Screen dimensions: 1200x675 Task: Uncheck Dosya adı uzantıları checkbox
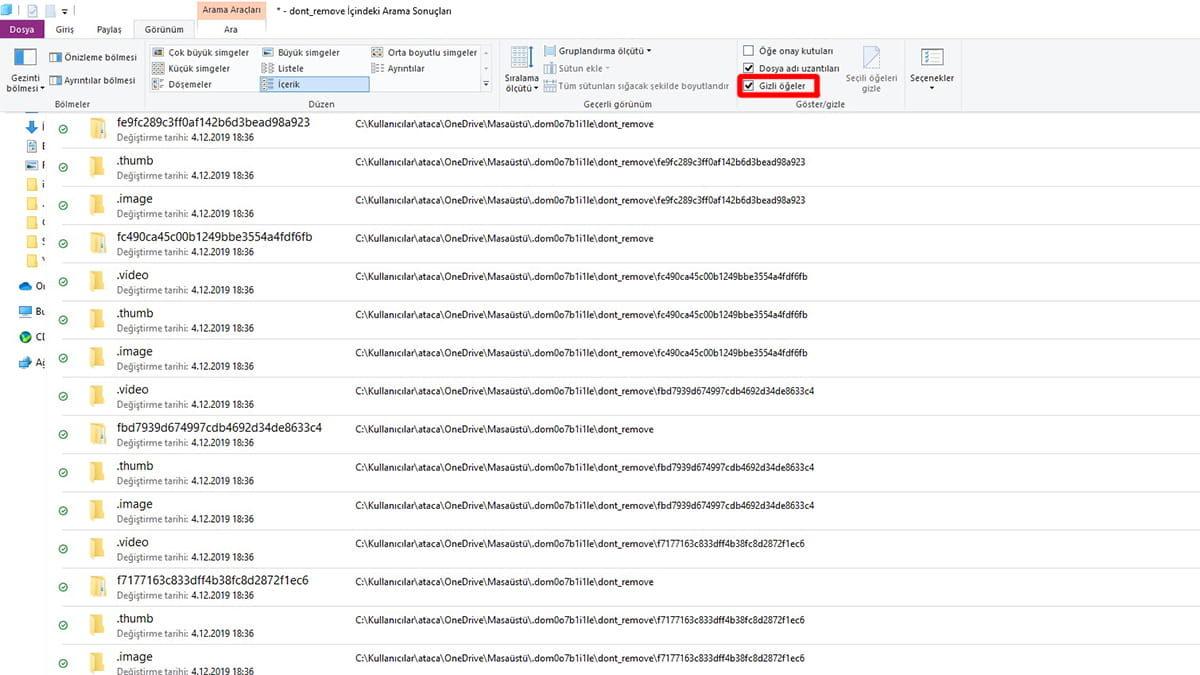(749, 68)
